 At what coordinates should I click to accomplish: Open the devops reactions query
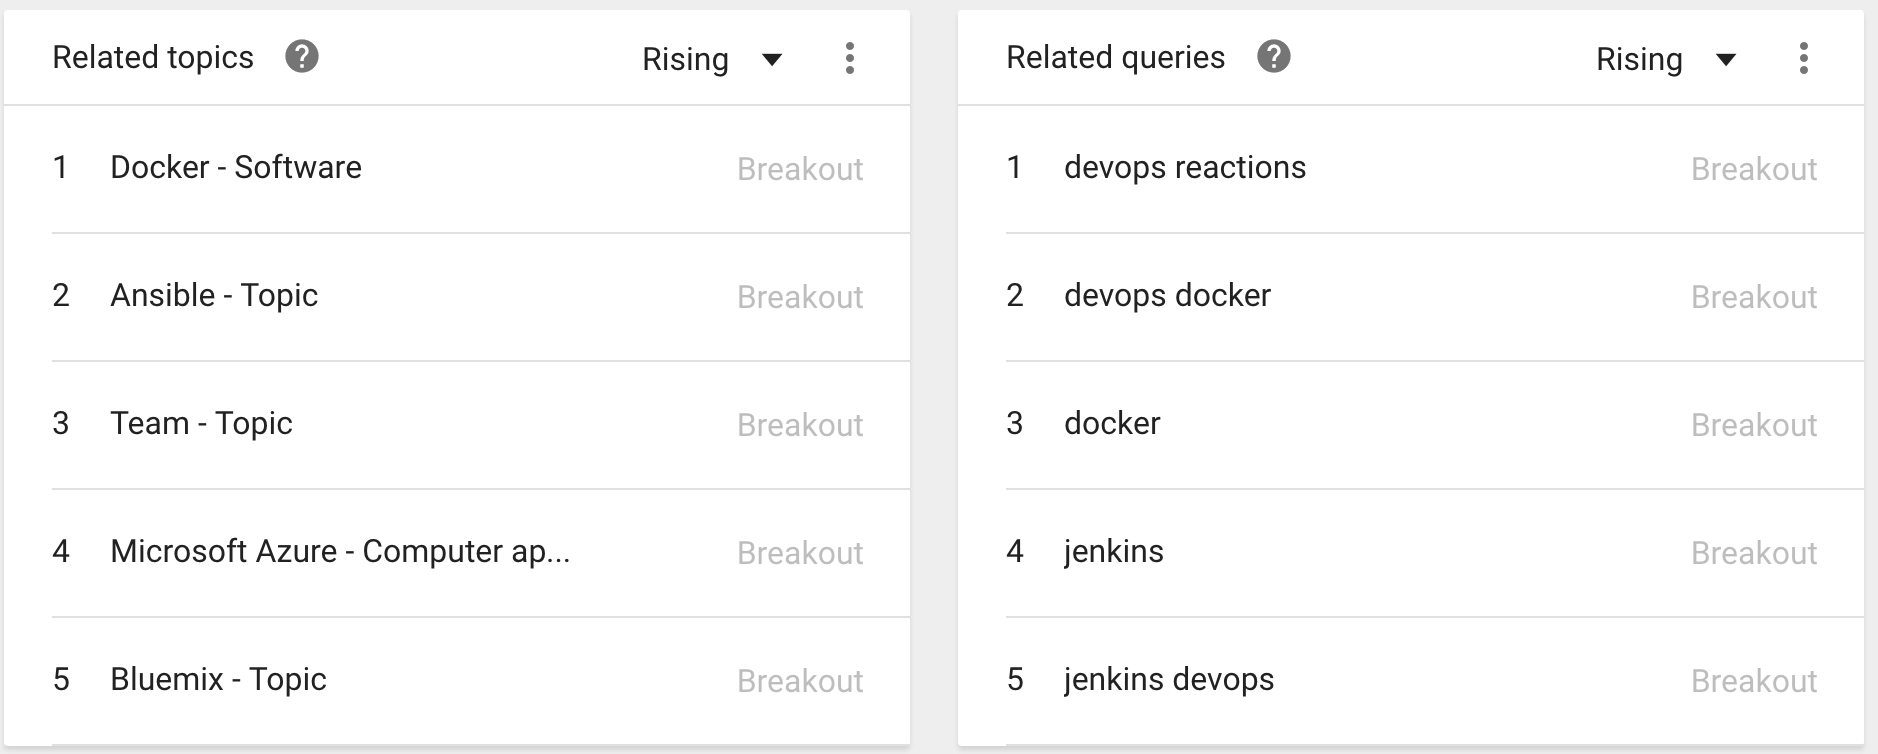tap(1185, 168)
